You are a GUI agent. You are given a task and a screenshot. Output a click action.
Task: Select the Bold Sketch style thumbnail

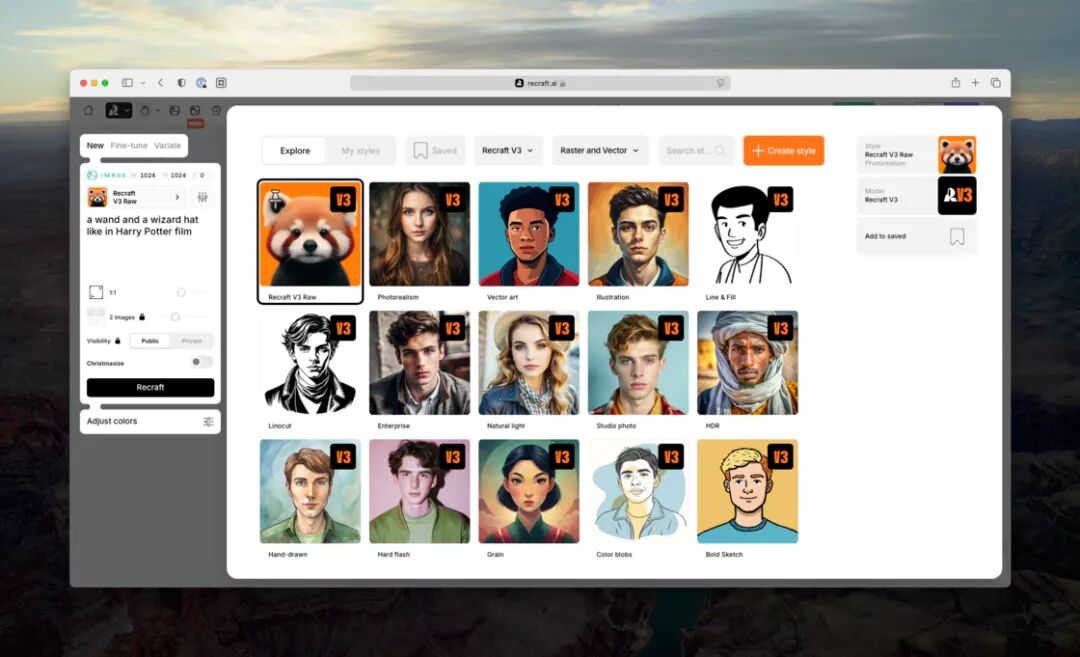click(x=747, y=492)
